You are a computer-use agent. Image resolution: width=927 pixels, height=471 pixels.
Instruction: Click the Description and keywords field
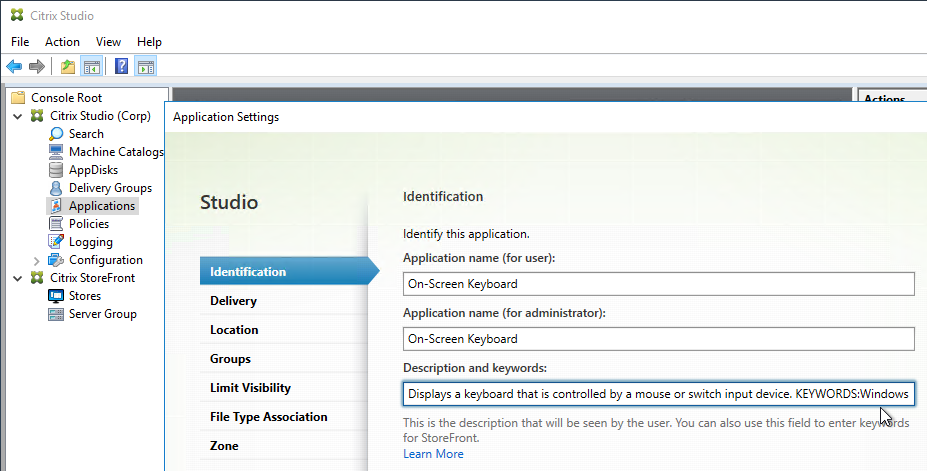659,394
